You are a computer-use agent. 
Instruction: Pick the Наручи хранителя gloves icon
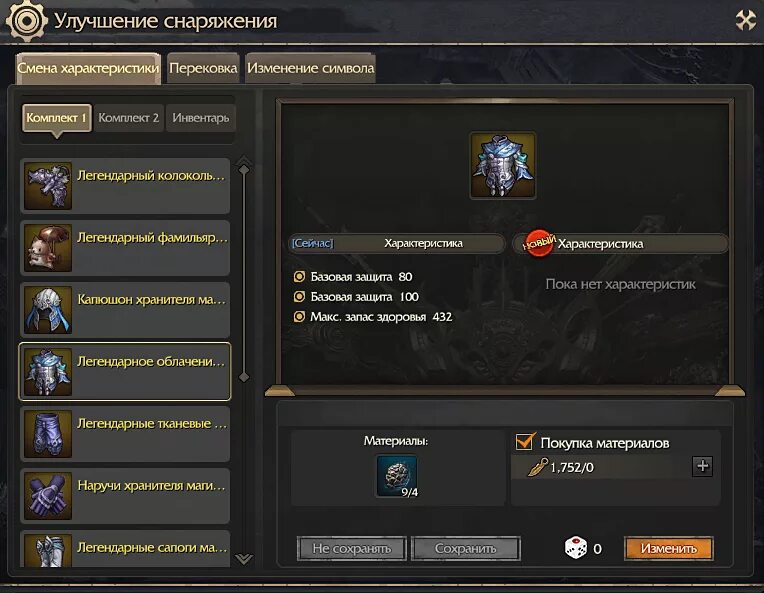click(48, 496)
